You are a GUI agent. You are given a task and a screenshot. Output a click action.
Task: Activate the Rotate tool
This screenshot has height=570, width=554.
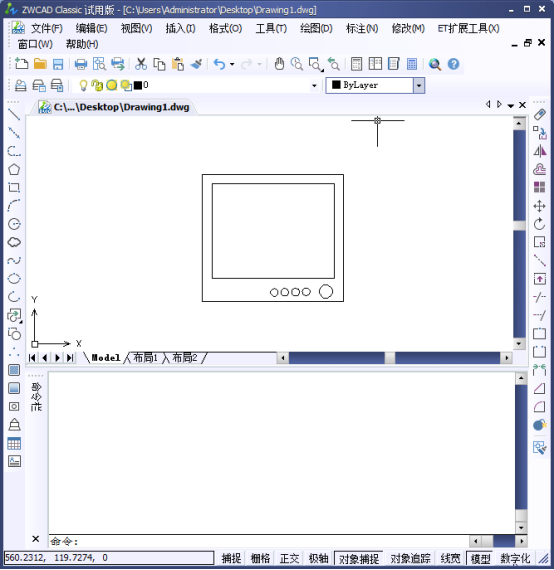tap(539, 224)
